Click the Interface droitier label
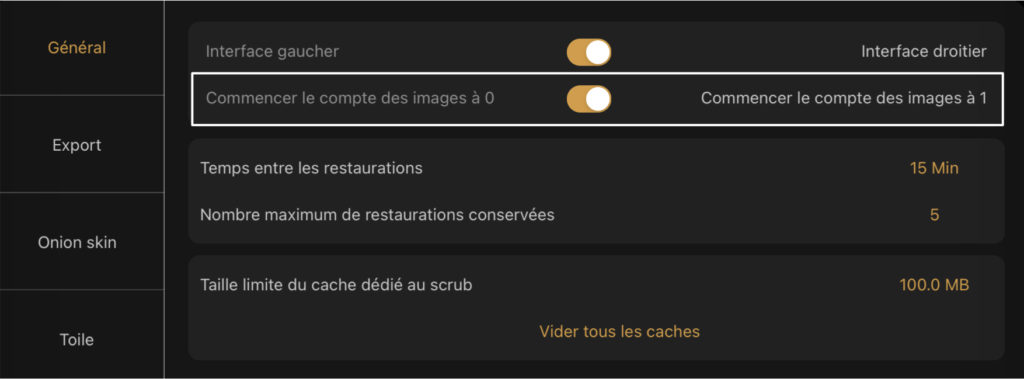Viewport: 1024px width, 379px height. coord(923,52)
